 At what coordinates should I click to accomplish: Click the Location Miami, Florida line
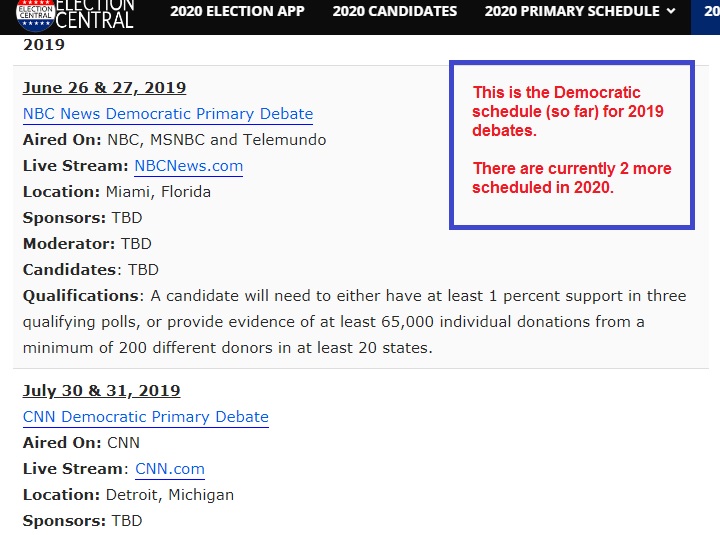117,191
